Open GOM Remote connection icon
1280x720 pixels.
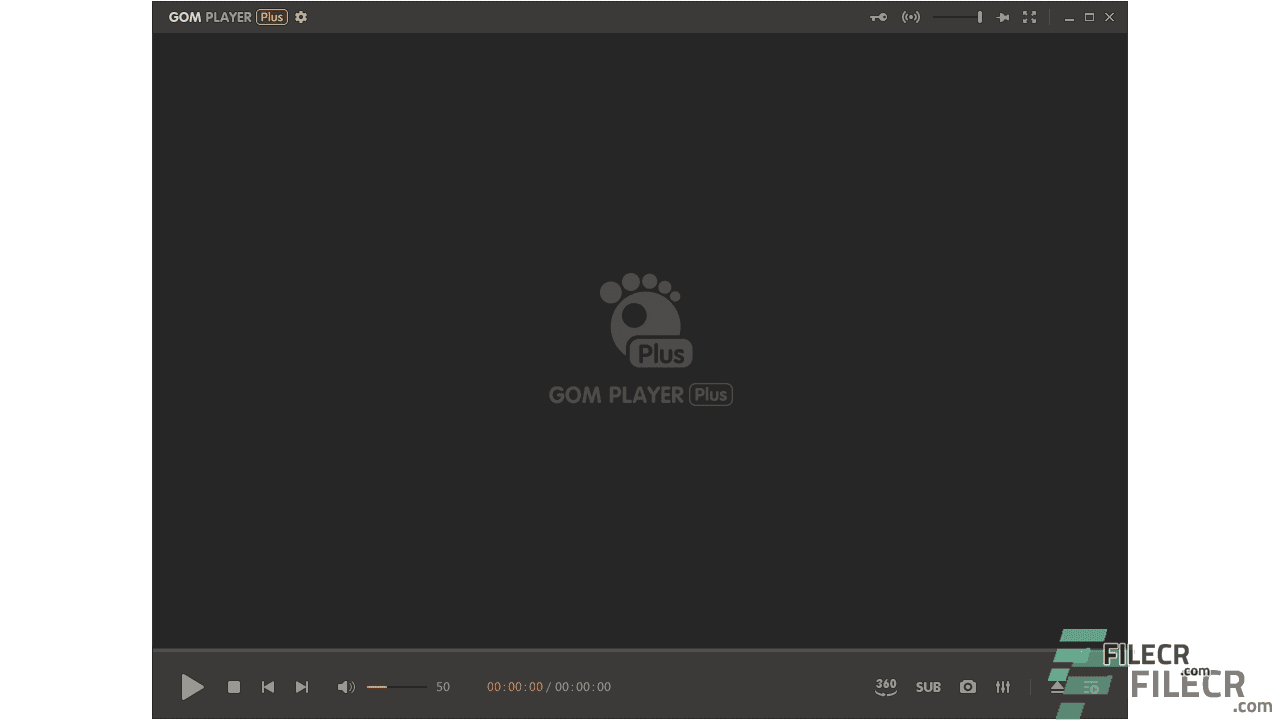910,17
